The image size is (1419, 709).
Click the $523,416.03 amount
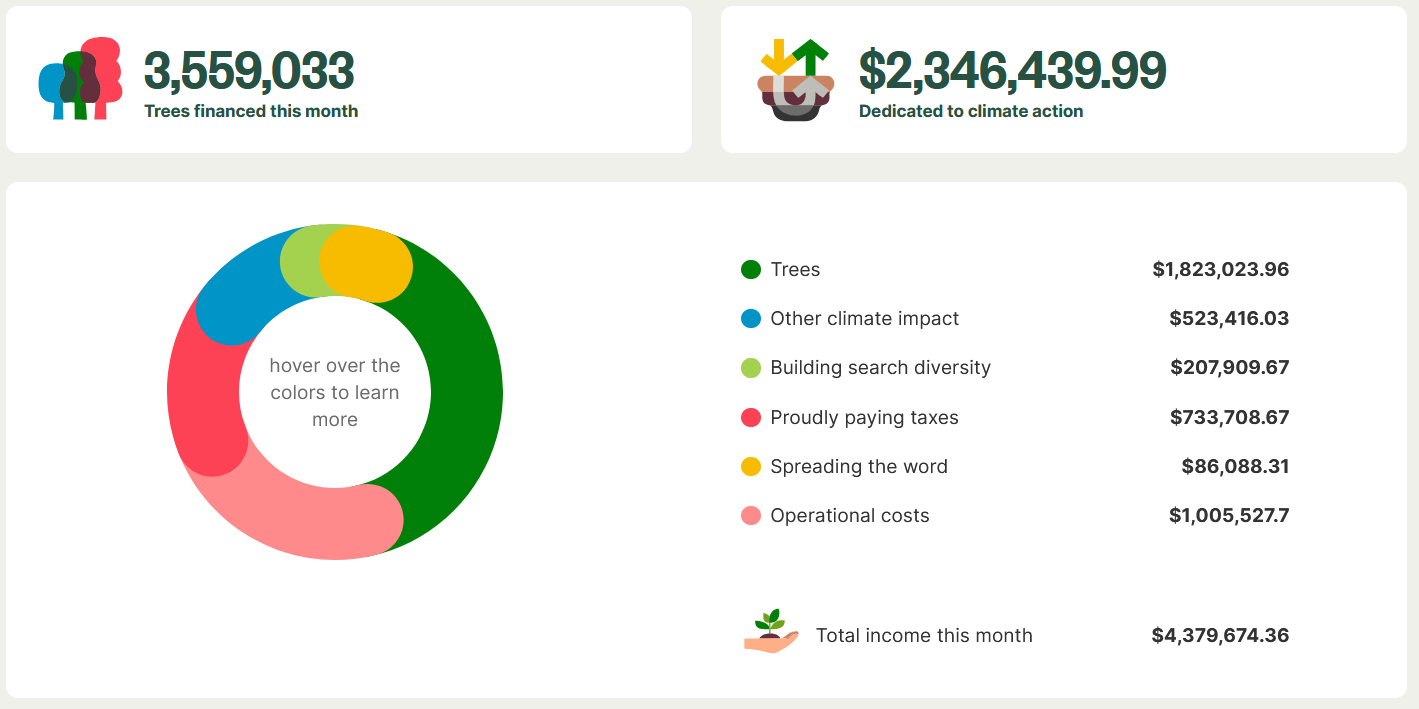[x=1229, y=318]
